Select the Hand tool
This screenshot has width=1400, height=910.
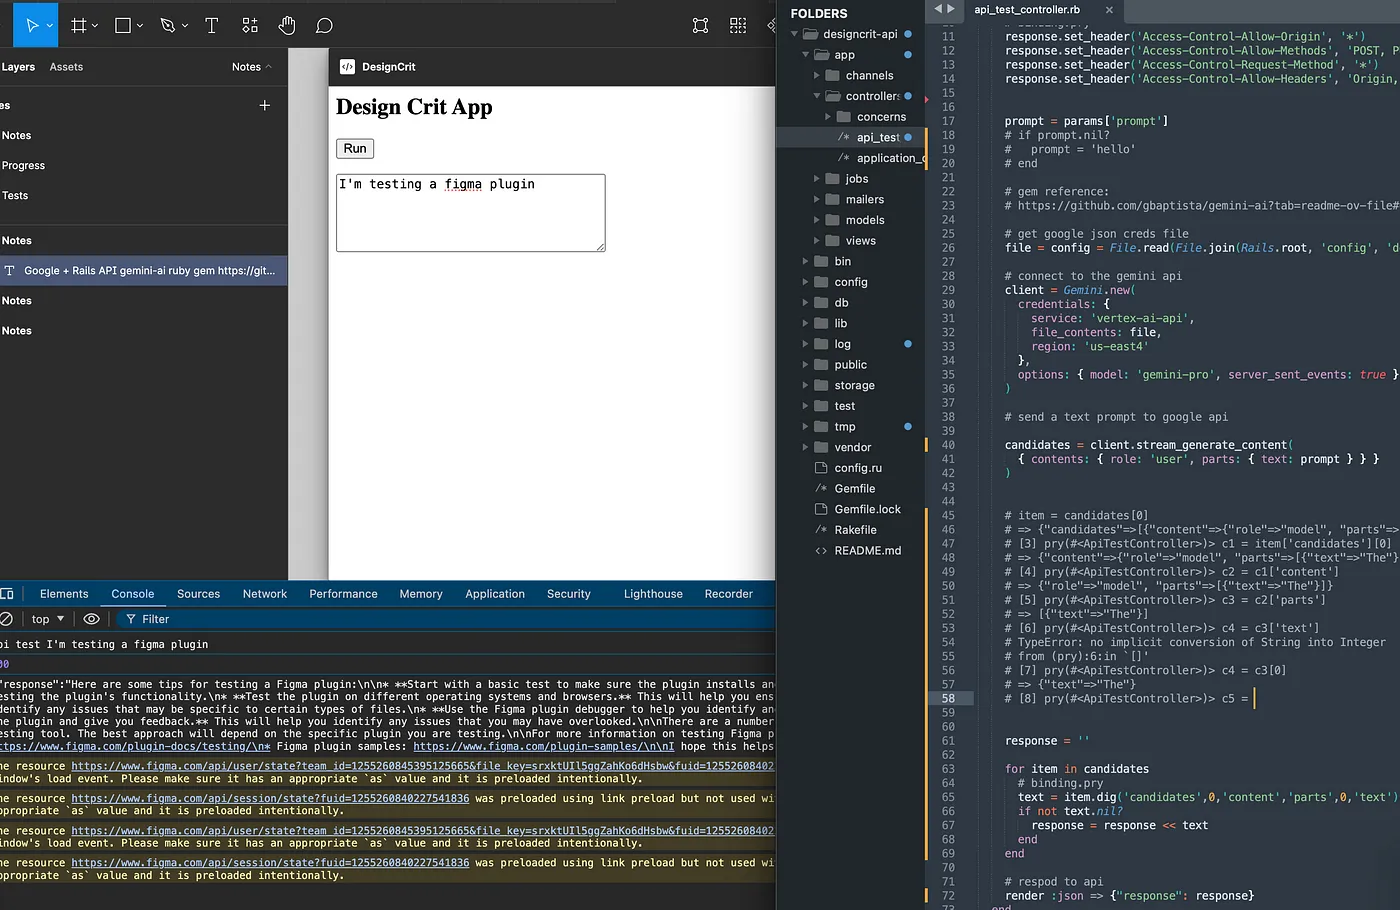click(287, 25)
